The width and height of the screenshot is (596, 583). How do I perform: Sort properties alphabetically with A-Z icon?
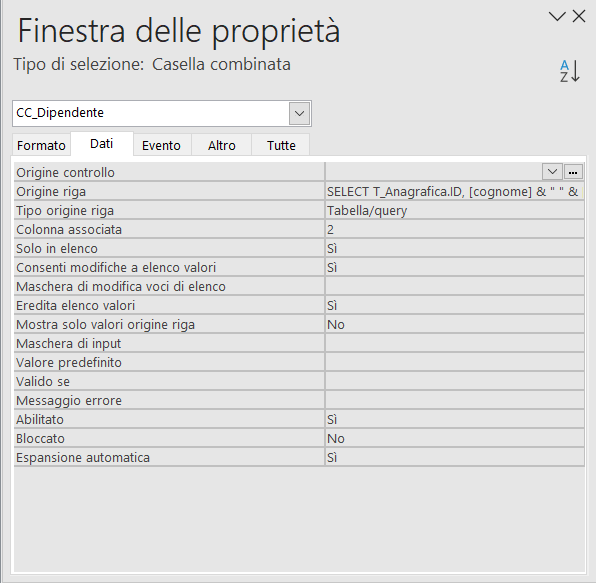[x=569, y=71]
